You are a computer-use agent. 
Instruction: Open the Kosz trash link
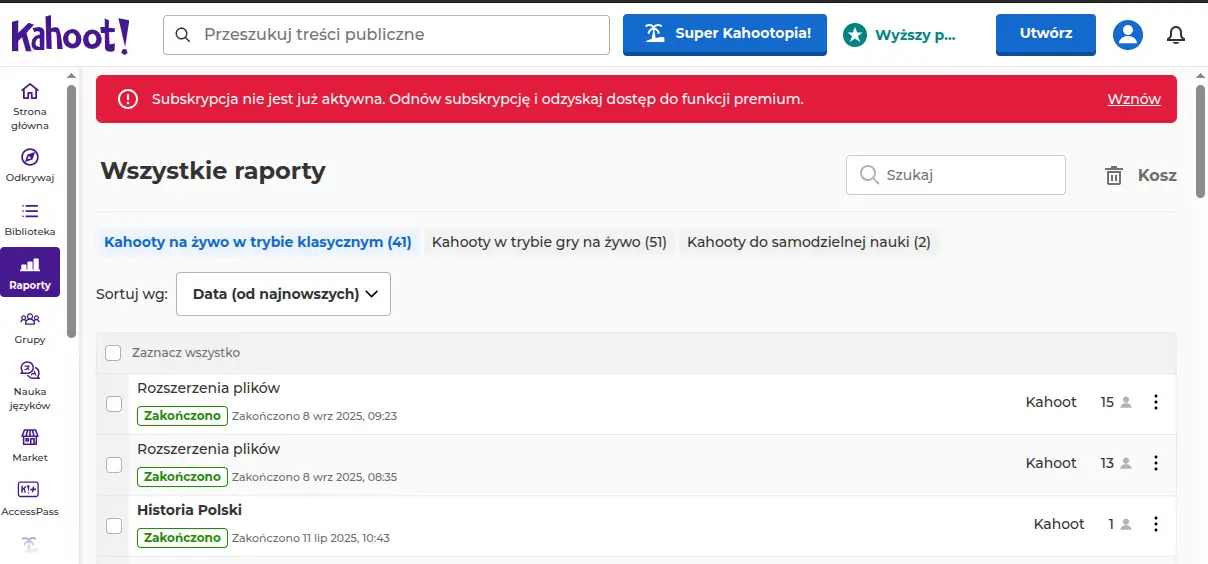tap(1157, 175)
